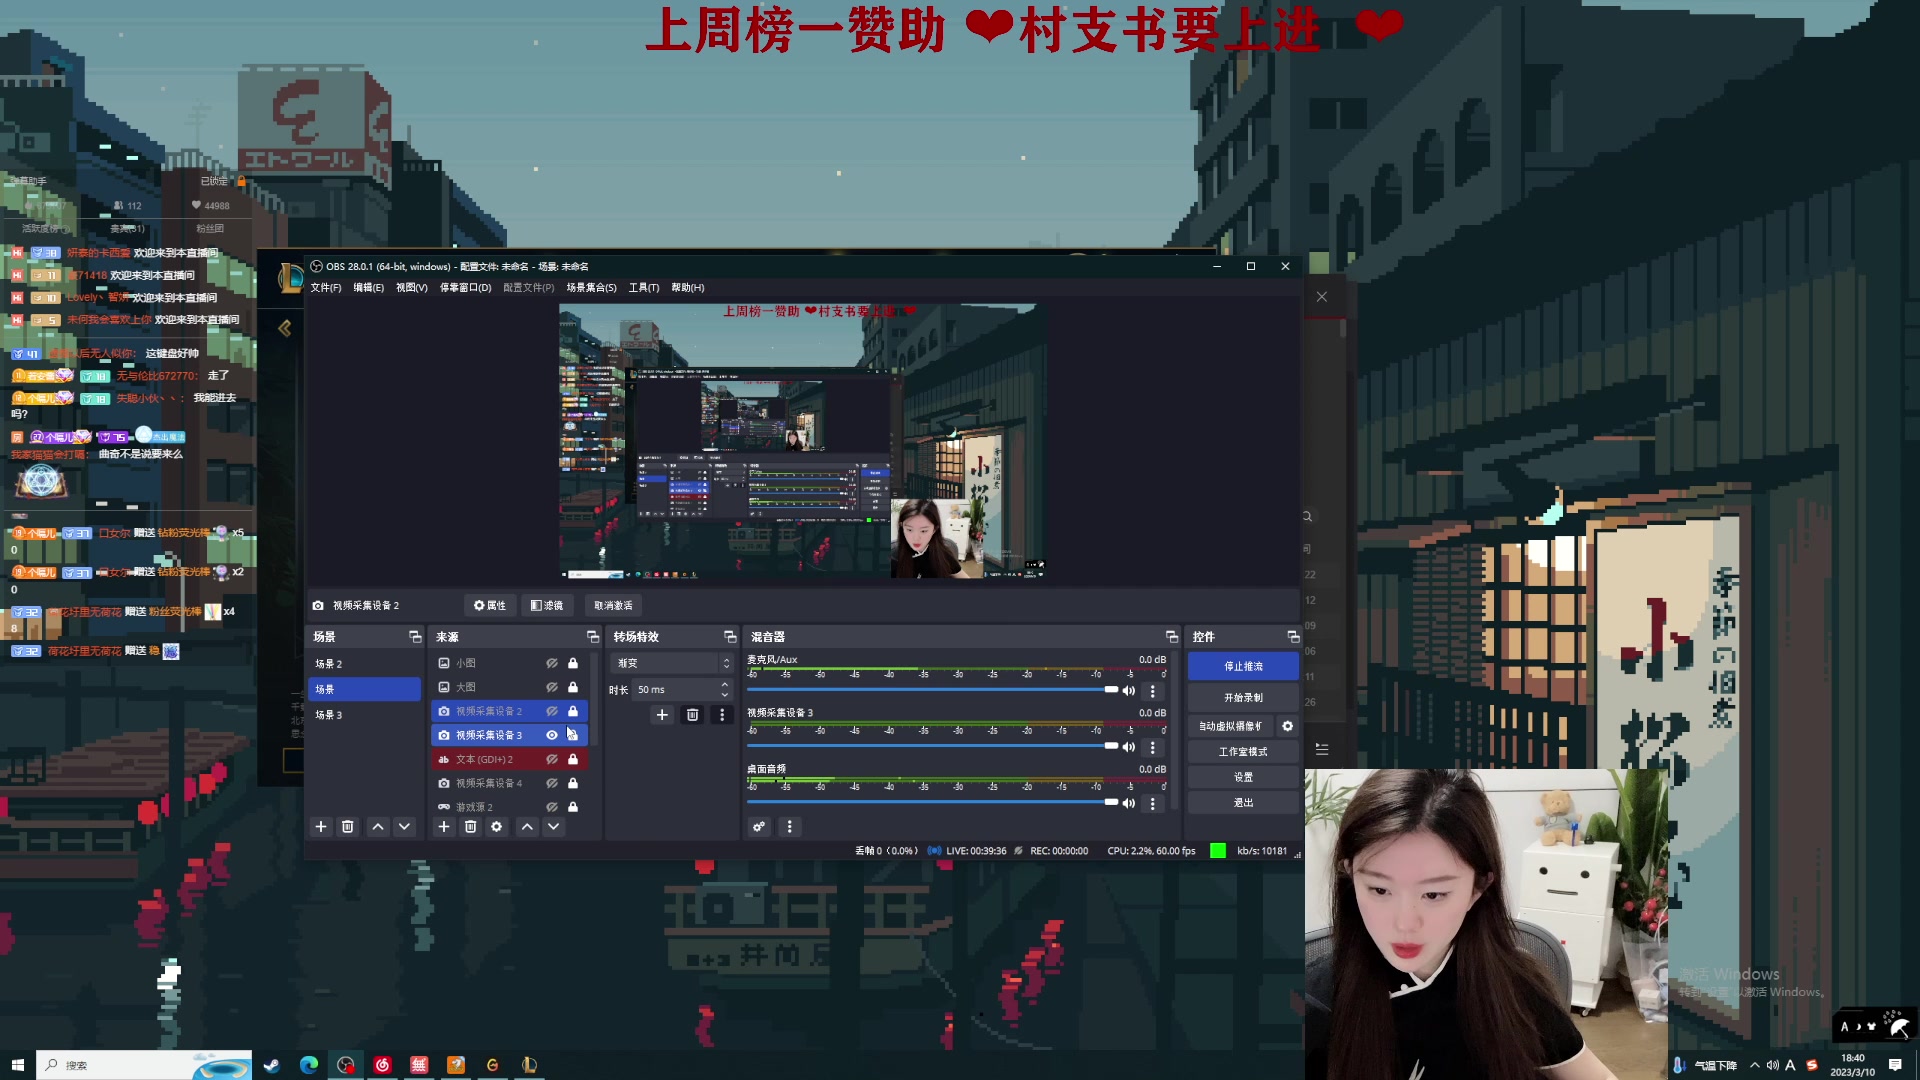Enable 工作室模式 studio mode
Image resolution: width=1920 pixels, height=1080 pixels.
coord(1243,752)
